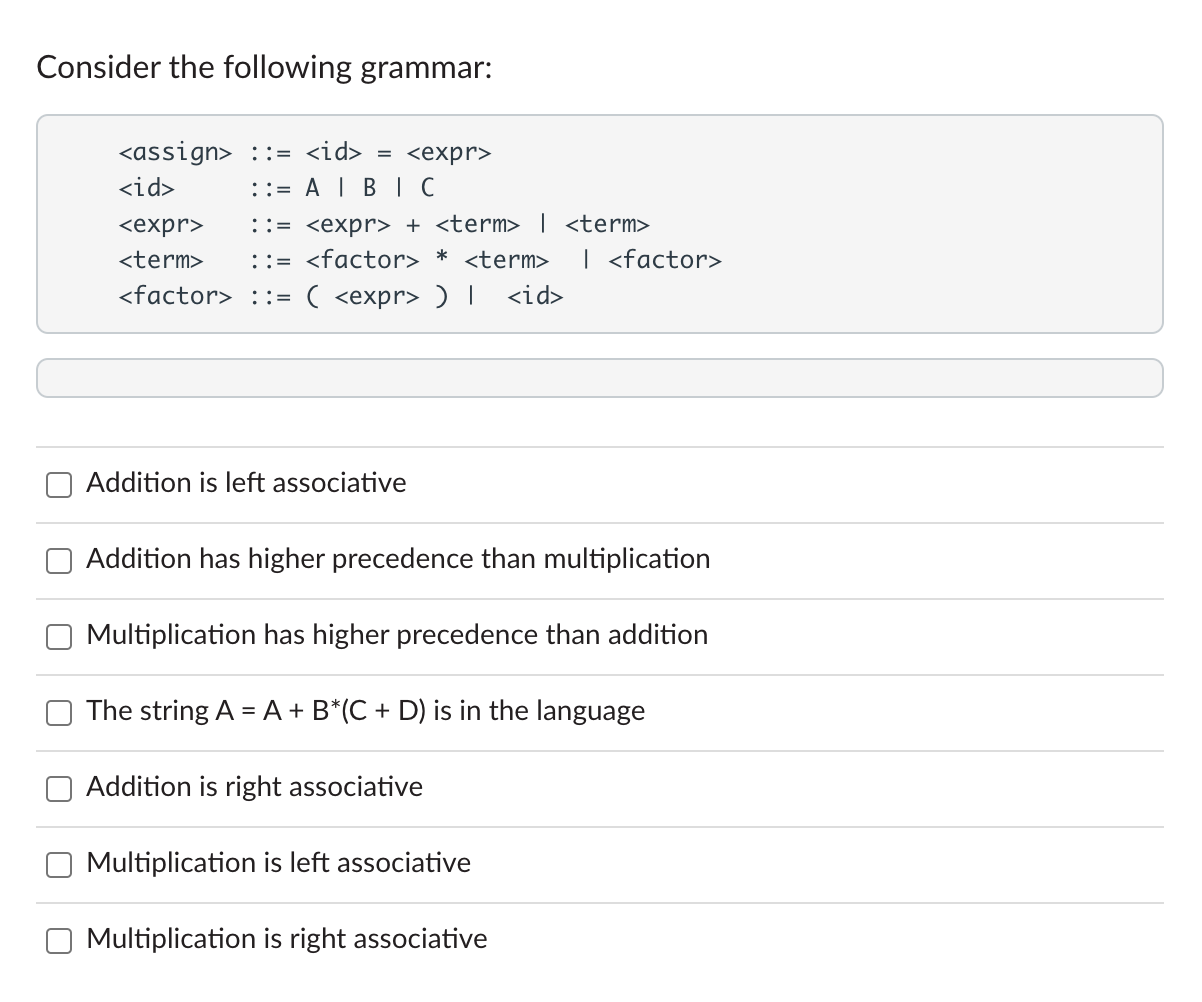Click the "Multiplication is right associative" label text
The width and height of the screenshot is (1202, 1002).
pyautogui.click(x=287, y=939)
